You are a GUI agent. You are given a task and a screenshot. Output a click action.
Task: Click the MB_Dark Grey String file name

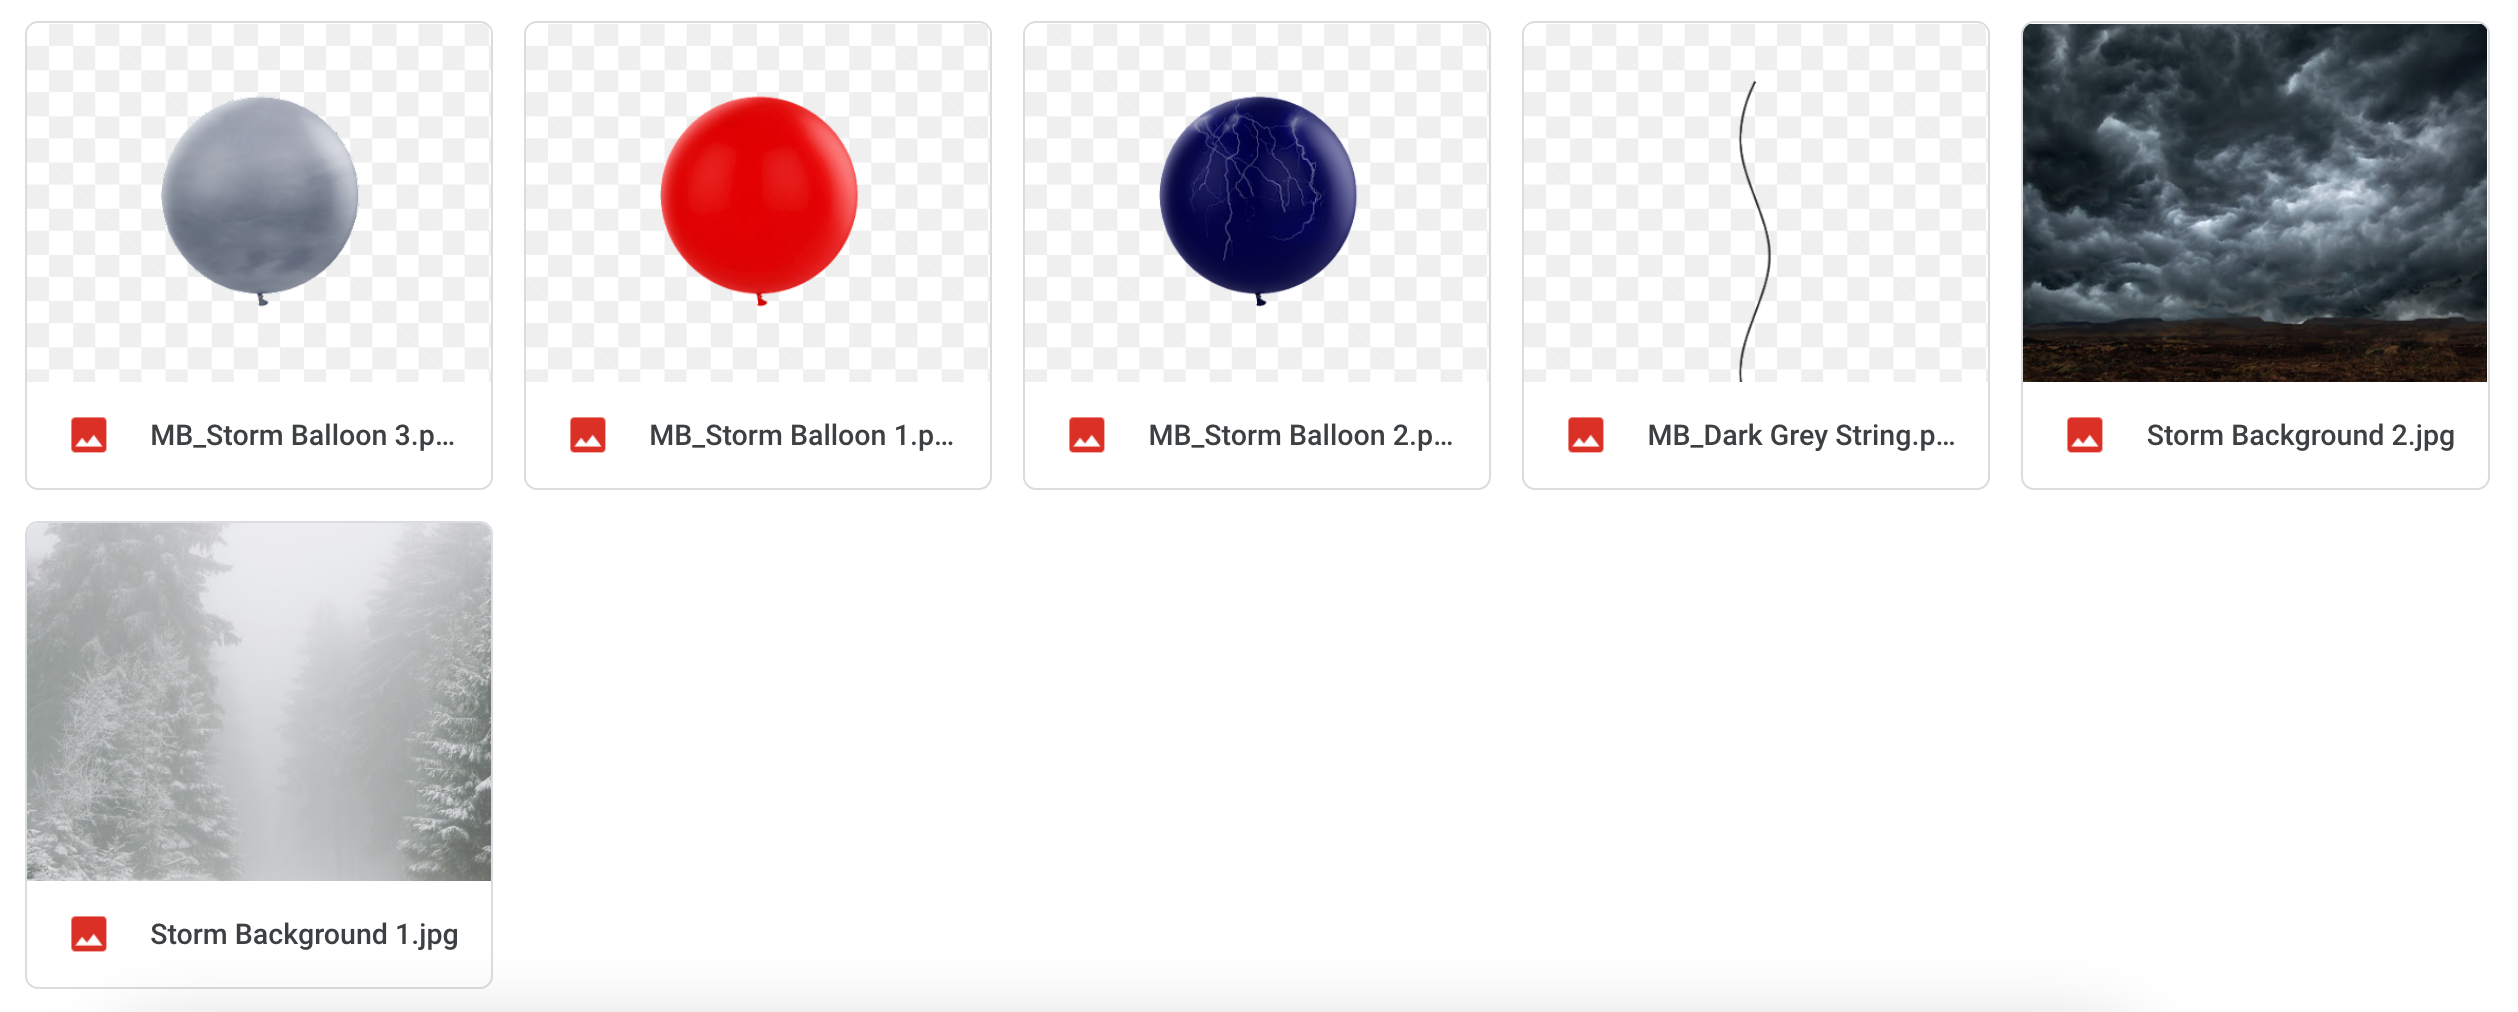(1801, 436)
